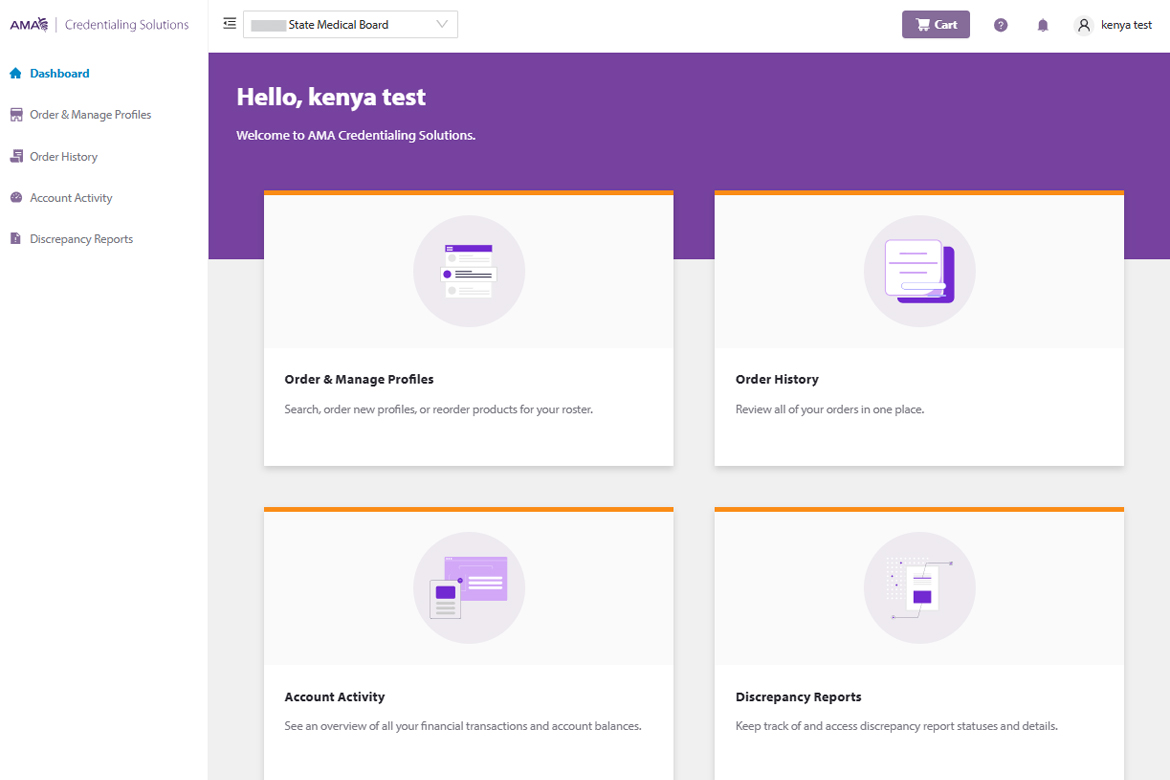Click the Order & Manage Profiles sidebar icon
This screenshot has height=780, width=1170.
[x=16, y=115]
